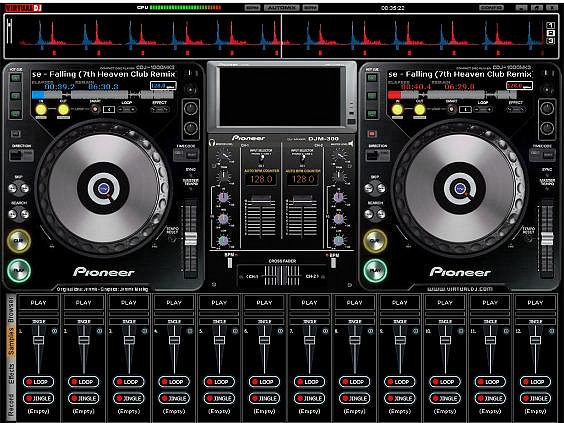Toggle the red record button on right deck
The height and width of the screenshot is (423, 564).
(372, 134)
